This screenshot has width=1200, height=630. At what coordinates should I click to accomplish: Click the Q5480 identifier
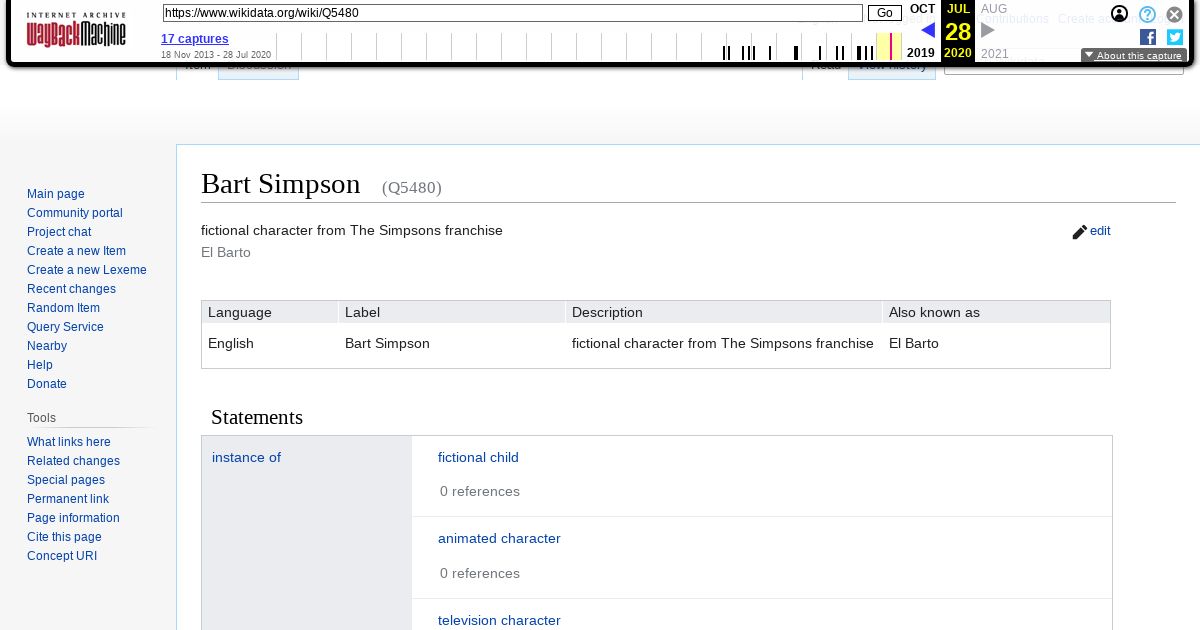click(411, 187)
